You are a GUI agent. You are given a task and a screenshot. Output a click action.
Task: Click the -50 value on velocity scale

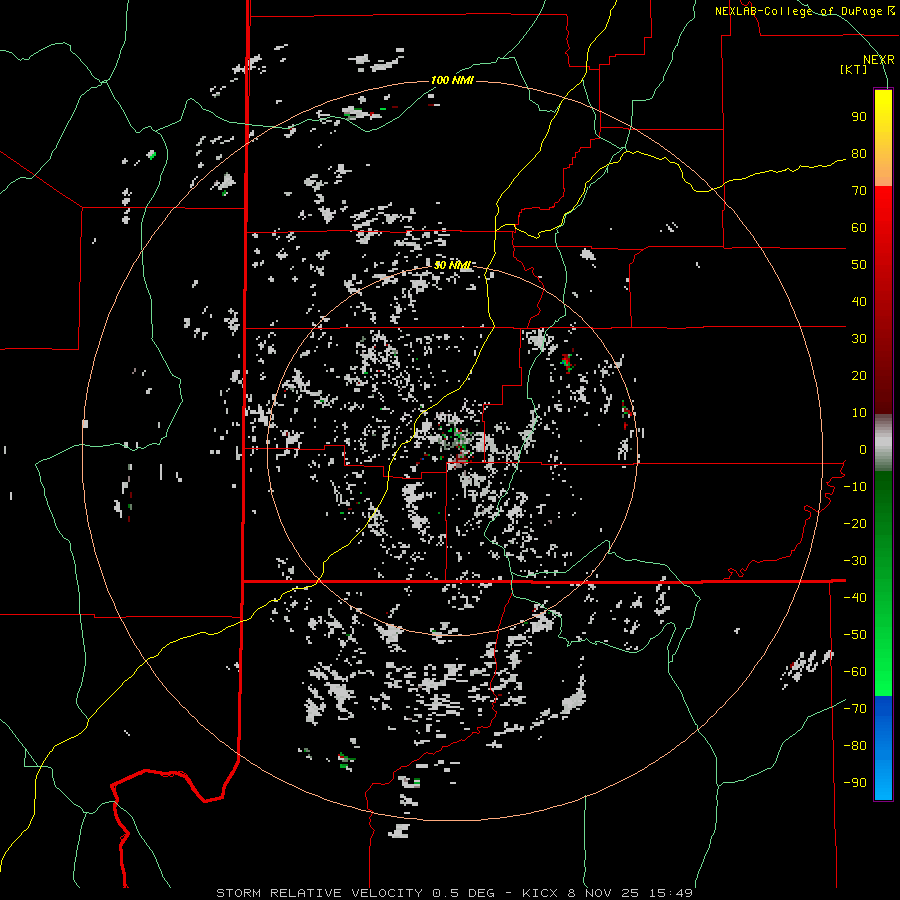pos(855,635)
